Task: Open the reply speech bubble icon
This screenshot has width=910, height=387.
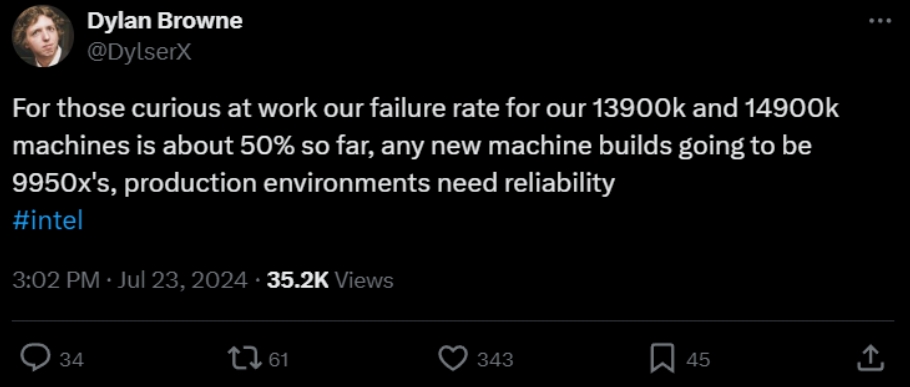Action: coord(38,359)
